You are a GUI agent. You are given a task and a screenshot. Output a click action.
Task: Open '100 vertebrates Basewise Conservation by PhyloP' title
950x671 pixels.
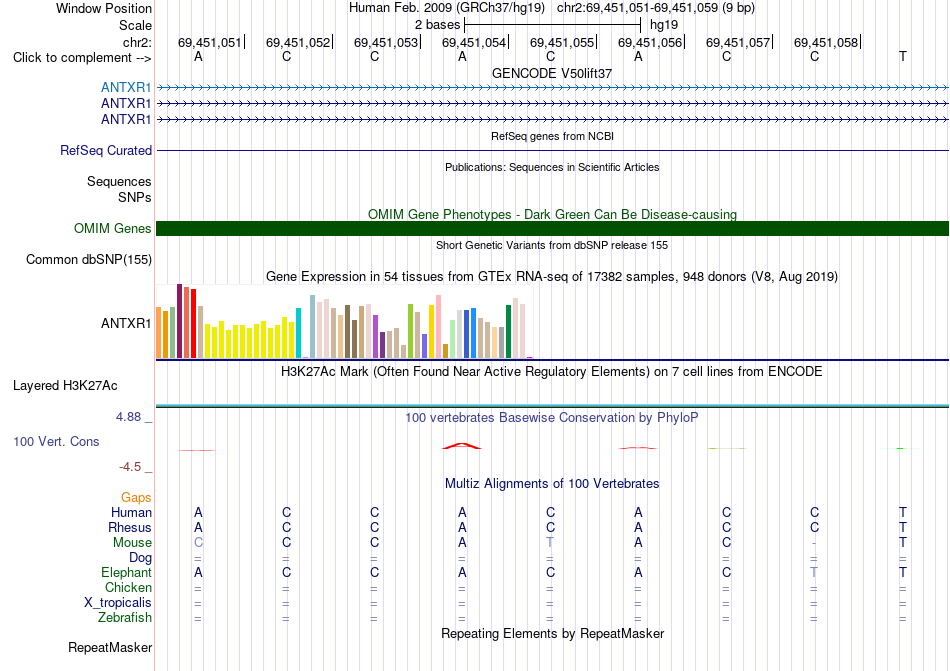point(552,417)
